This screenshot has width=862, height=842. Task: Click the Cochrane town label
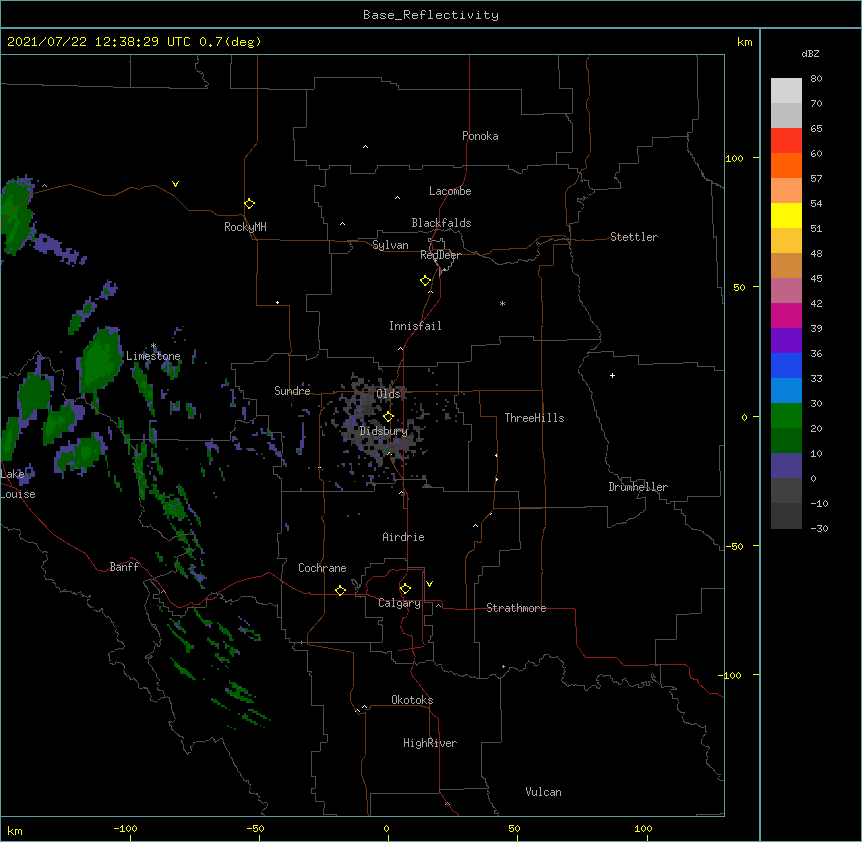322,568
